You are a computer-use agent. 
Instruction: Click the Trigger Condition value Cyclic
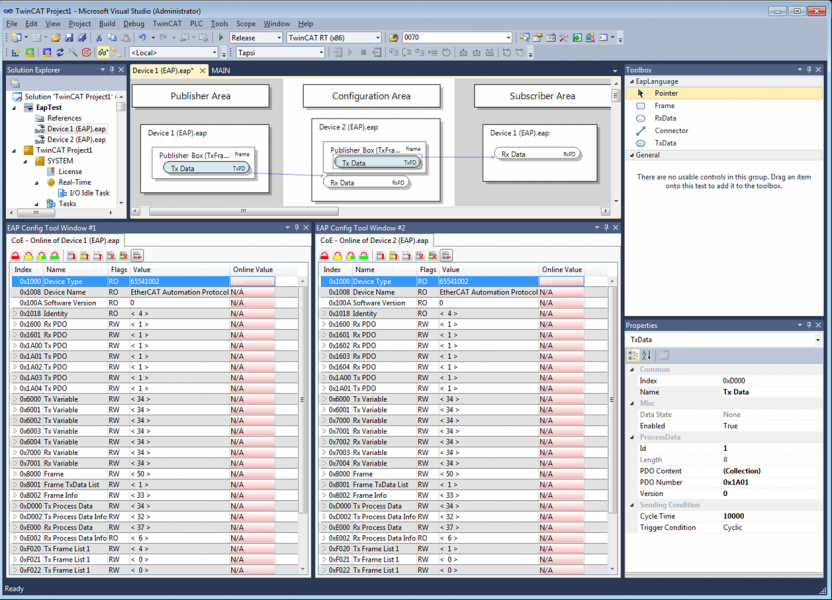732,527
